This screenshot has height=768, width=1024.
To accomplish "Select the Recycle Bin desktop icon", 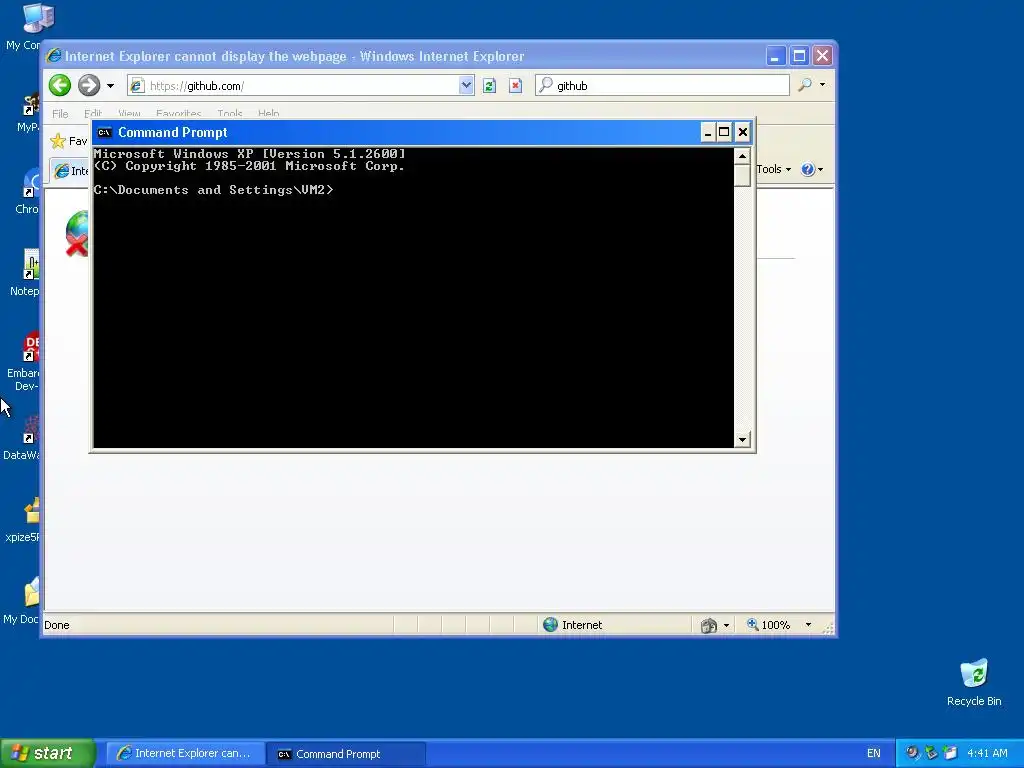I will click(x=974, y=682).
